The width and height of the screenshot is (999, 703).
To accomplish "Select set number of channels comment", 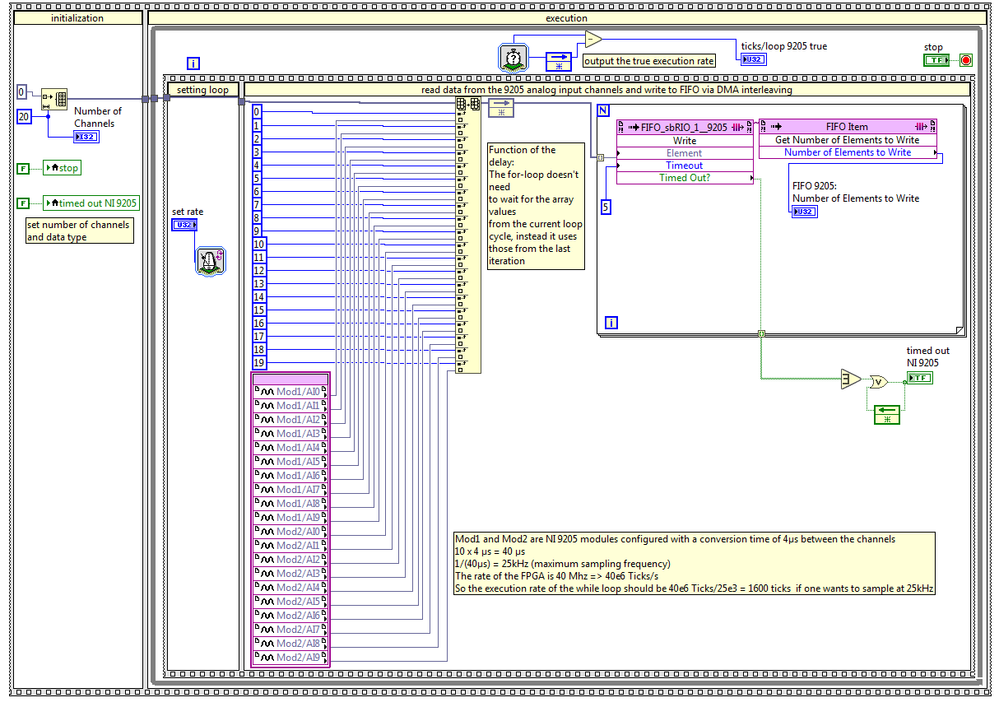I will (80, 231).
